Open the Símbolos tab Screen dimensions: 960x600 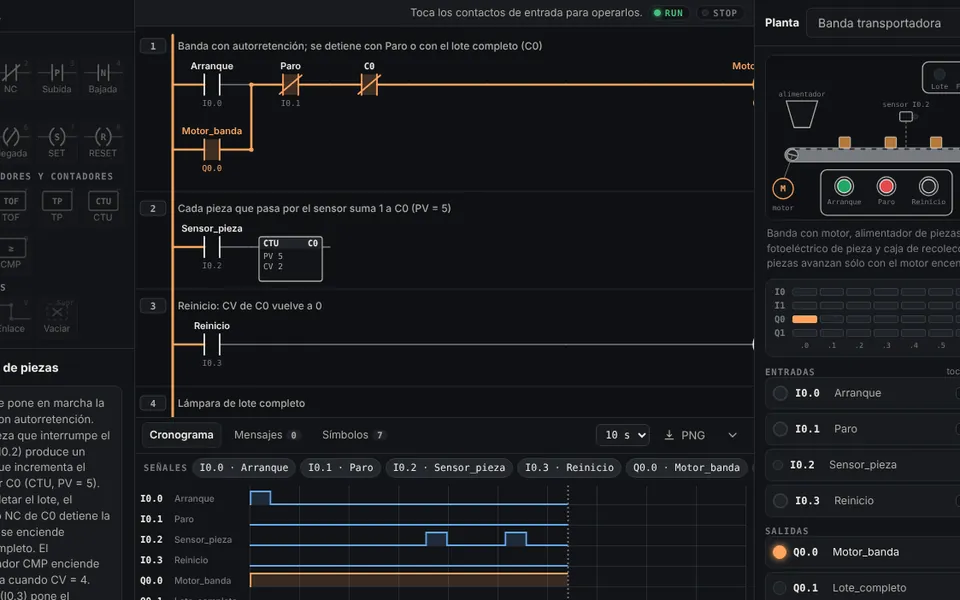[353, 435]
